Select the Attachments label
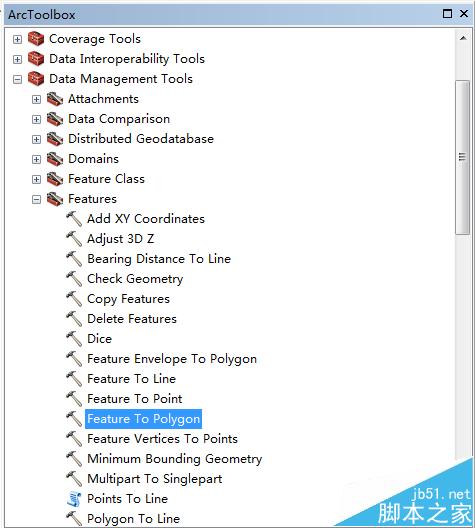475x528 pixels. pos(103,99)
